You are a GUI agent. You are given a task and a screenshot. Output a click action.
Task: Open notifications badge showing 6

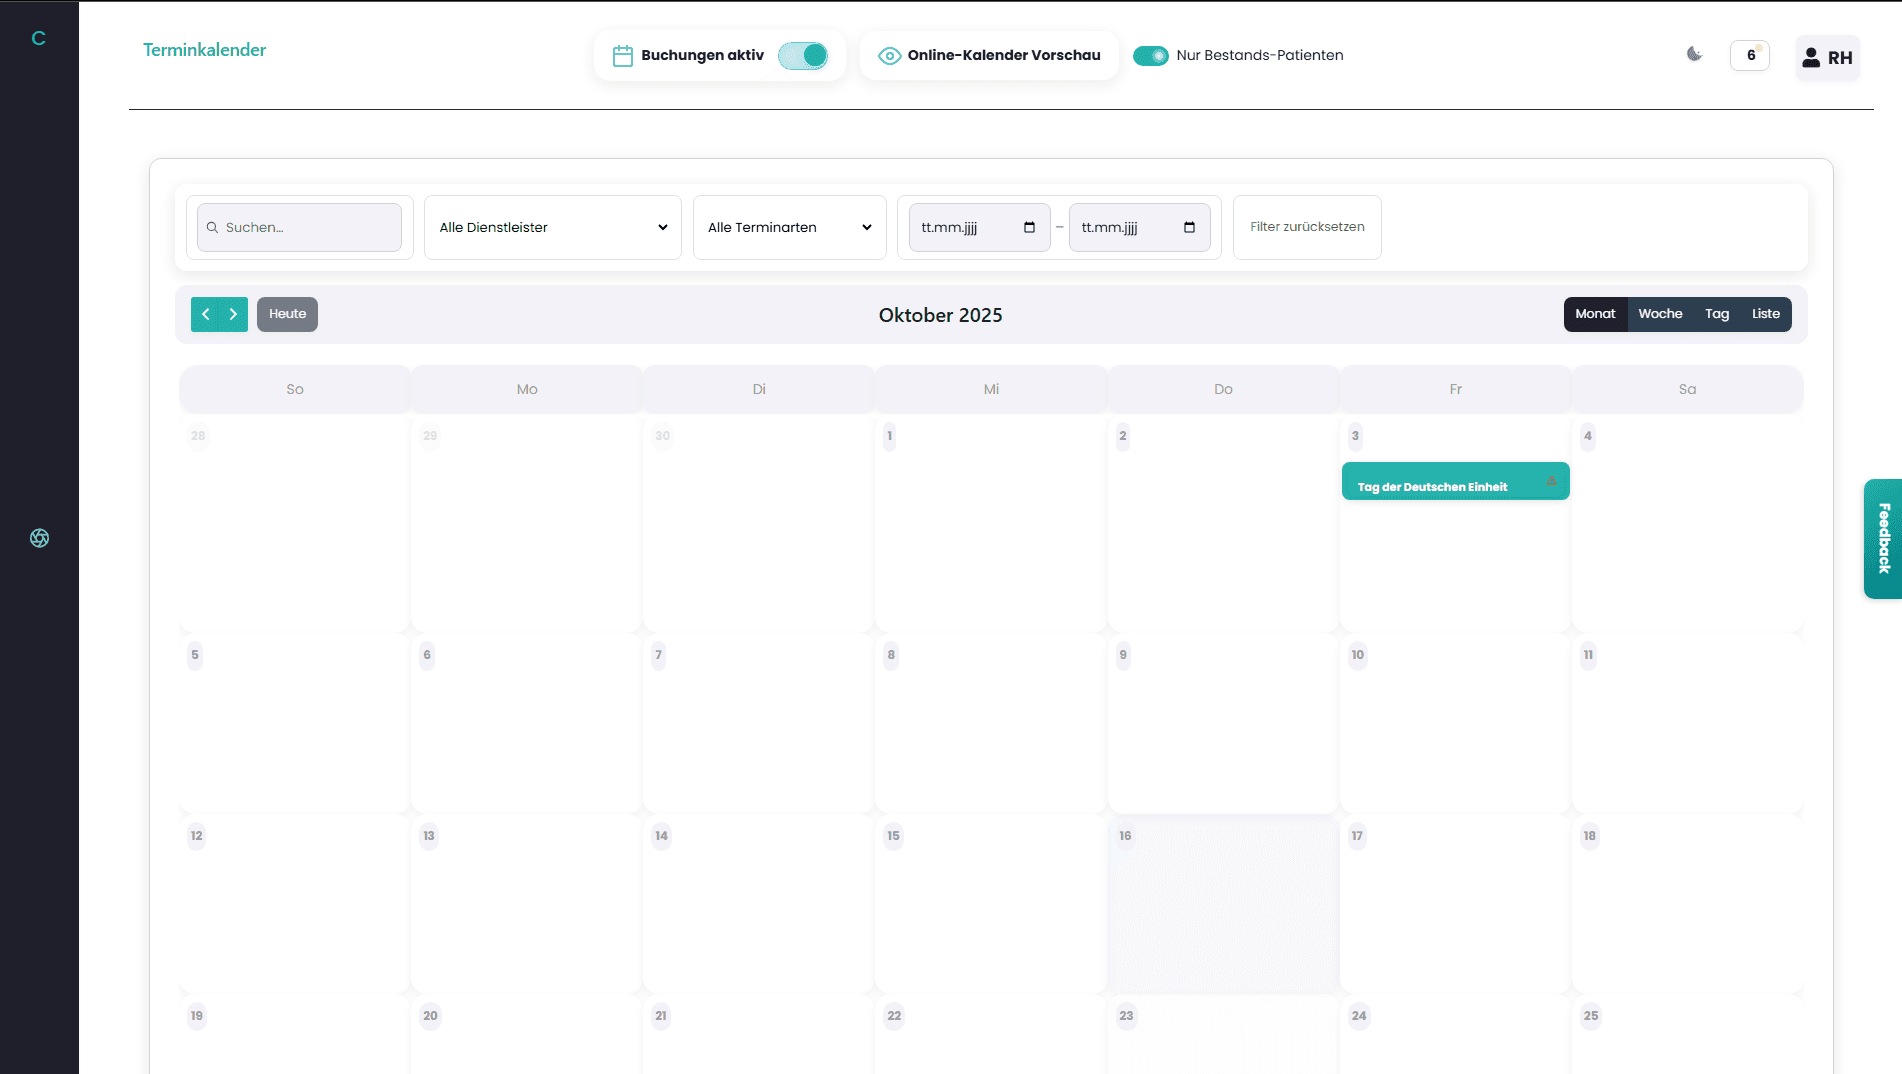(1750, 55)
